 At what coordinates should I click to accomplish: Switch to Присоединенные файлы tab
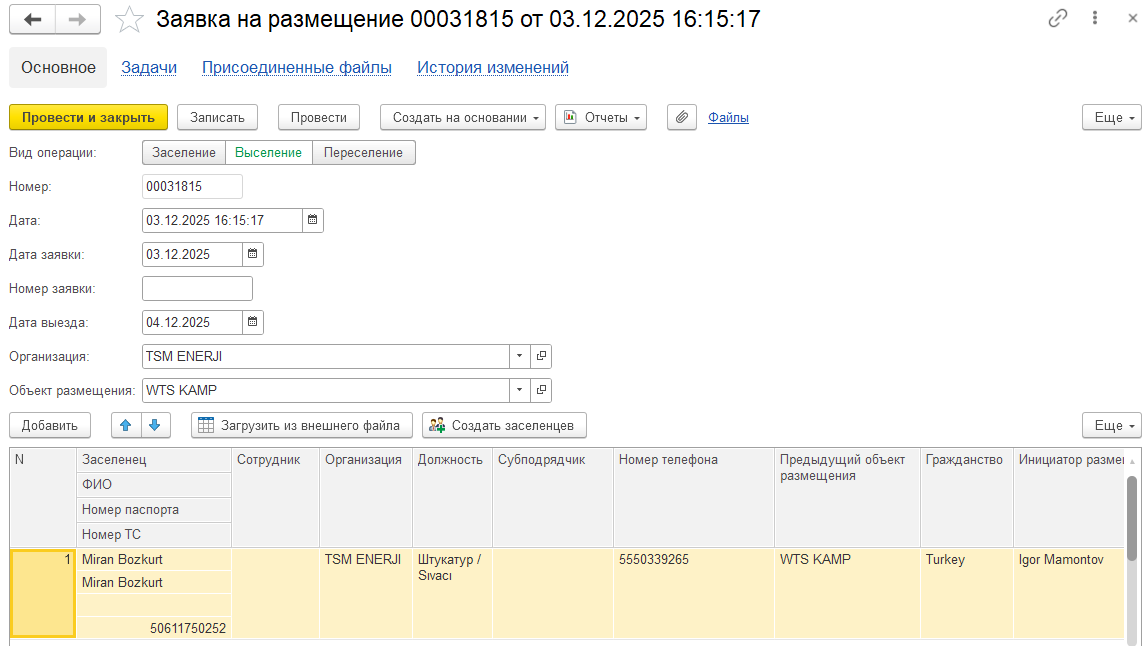click(x=296, y=67)
